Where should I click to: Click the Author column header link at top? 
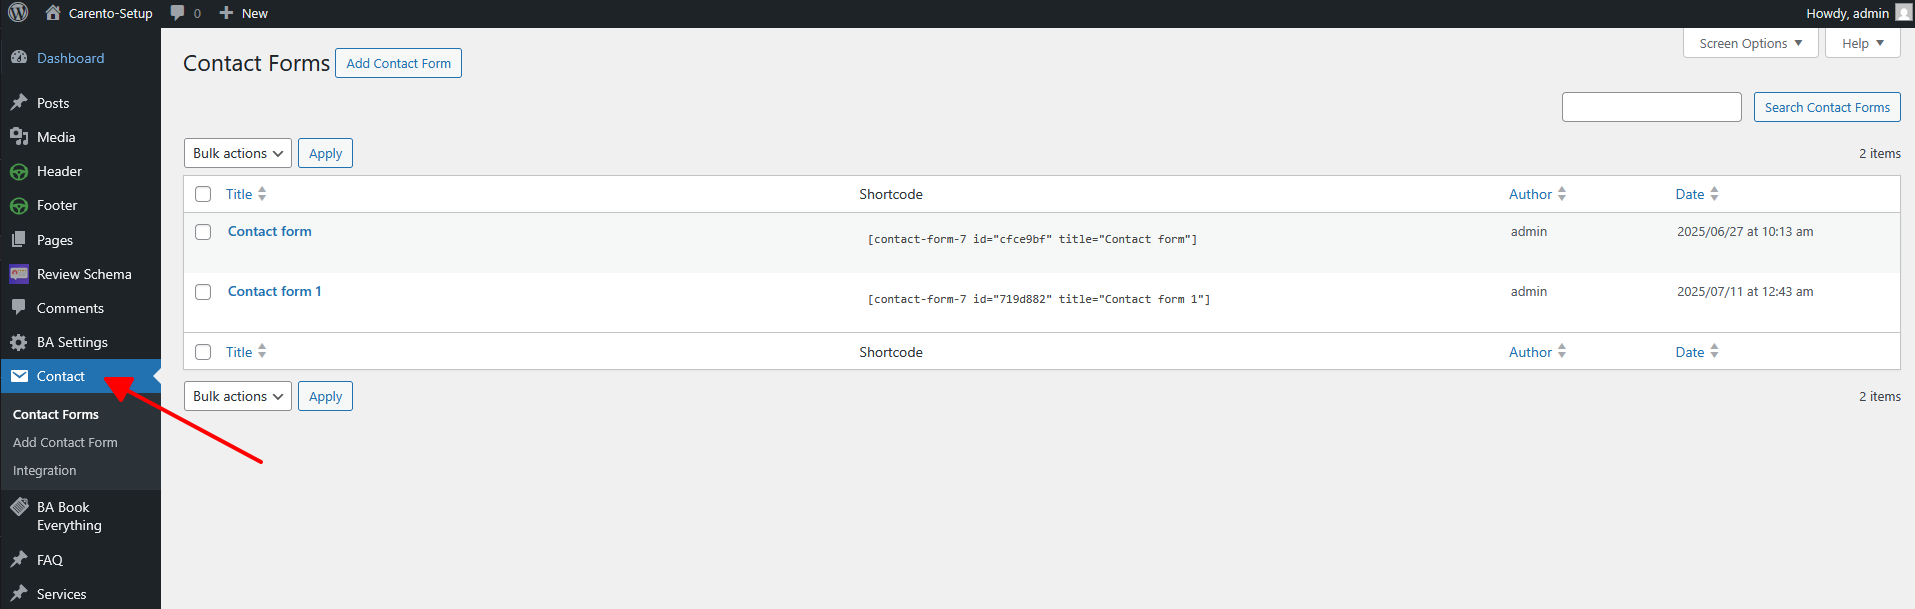click(1530, 194)
